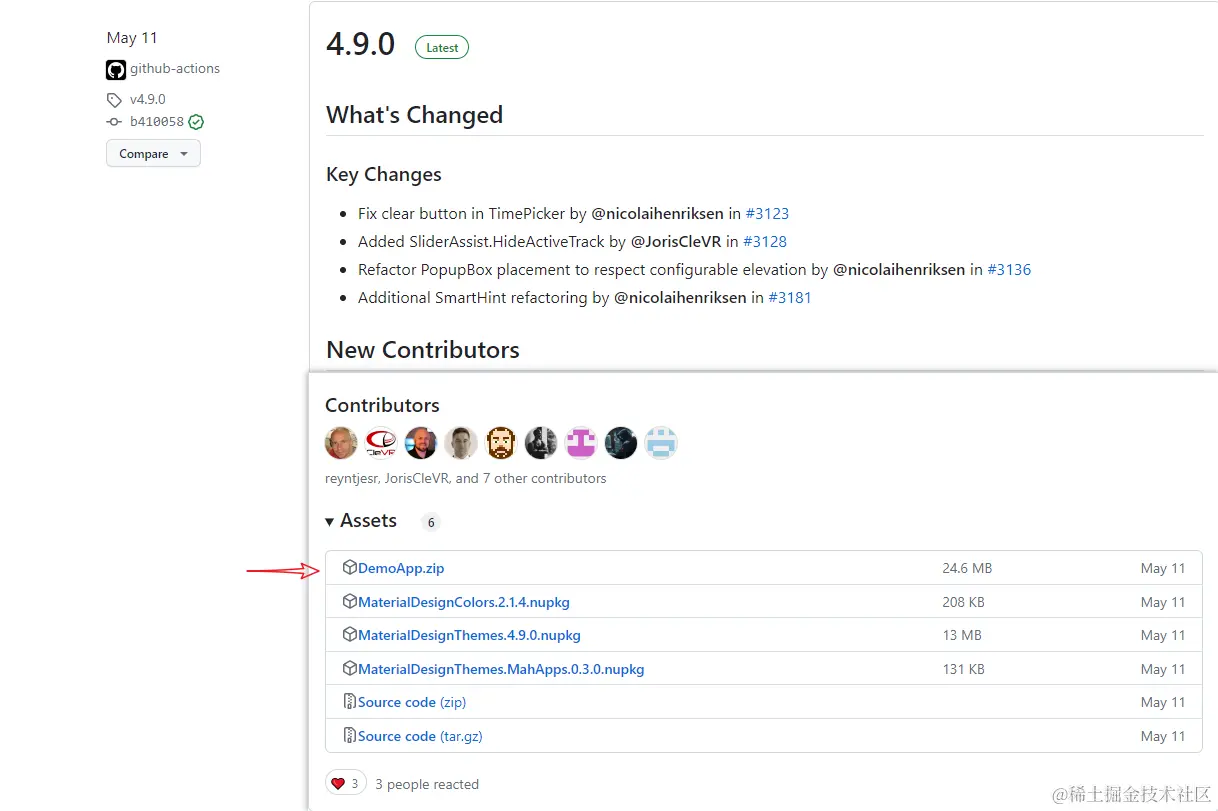Click the file icon beside Source code (tar.gz)
The height and width of the screenshot is (811, 1218).
pos(350,735)
